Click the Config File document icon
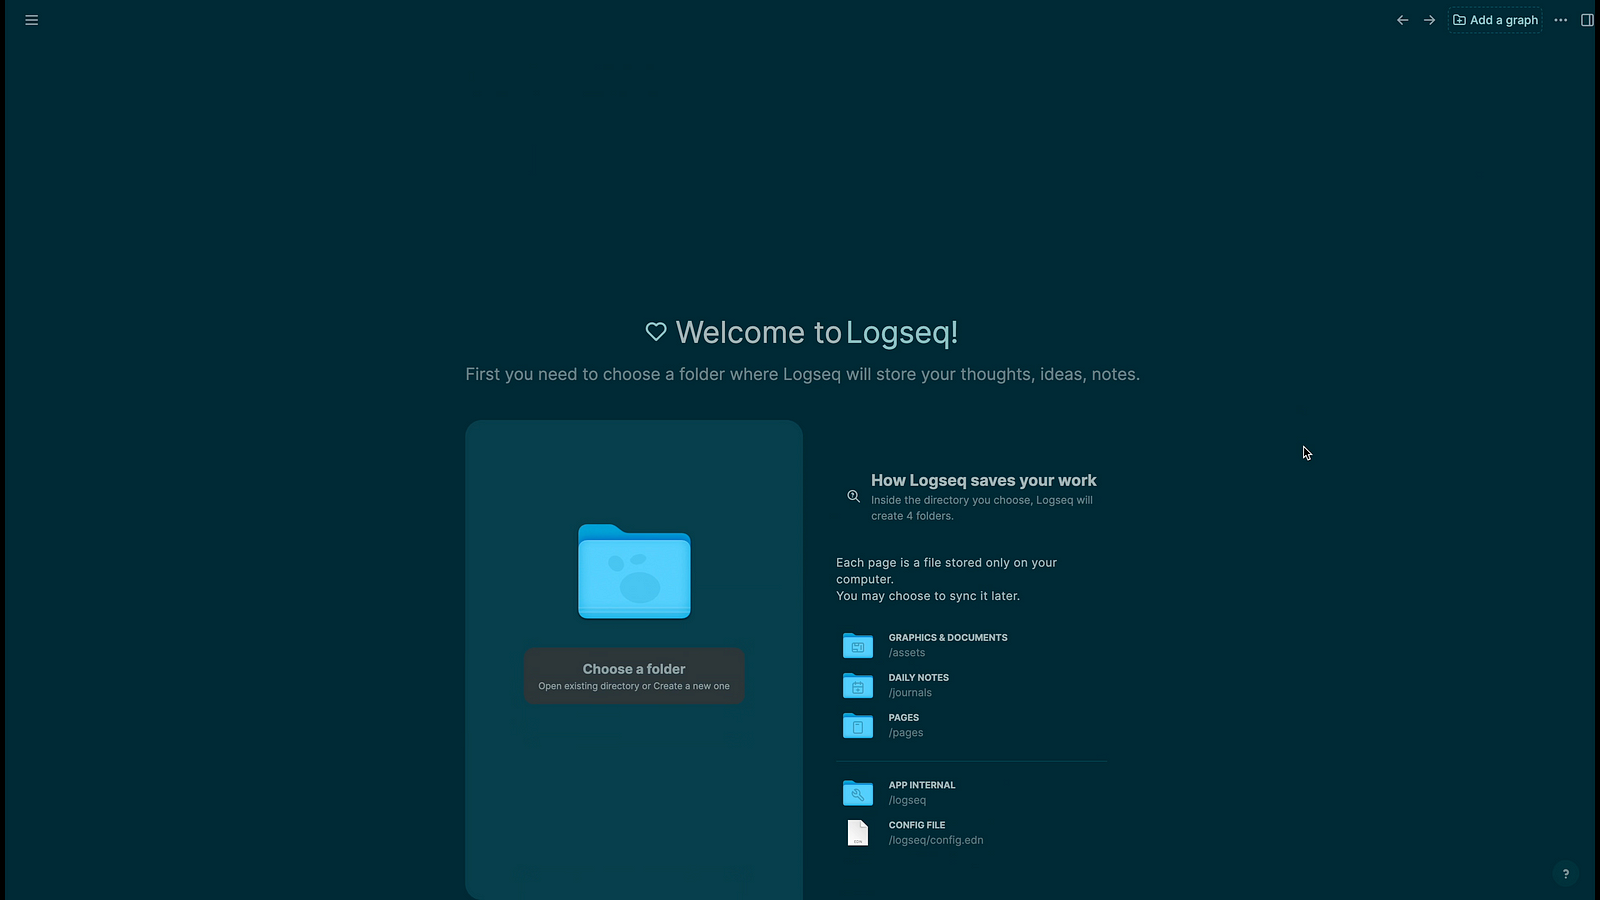 858,833
